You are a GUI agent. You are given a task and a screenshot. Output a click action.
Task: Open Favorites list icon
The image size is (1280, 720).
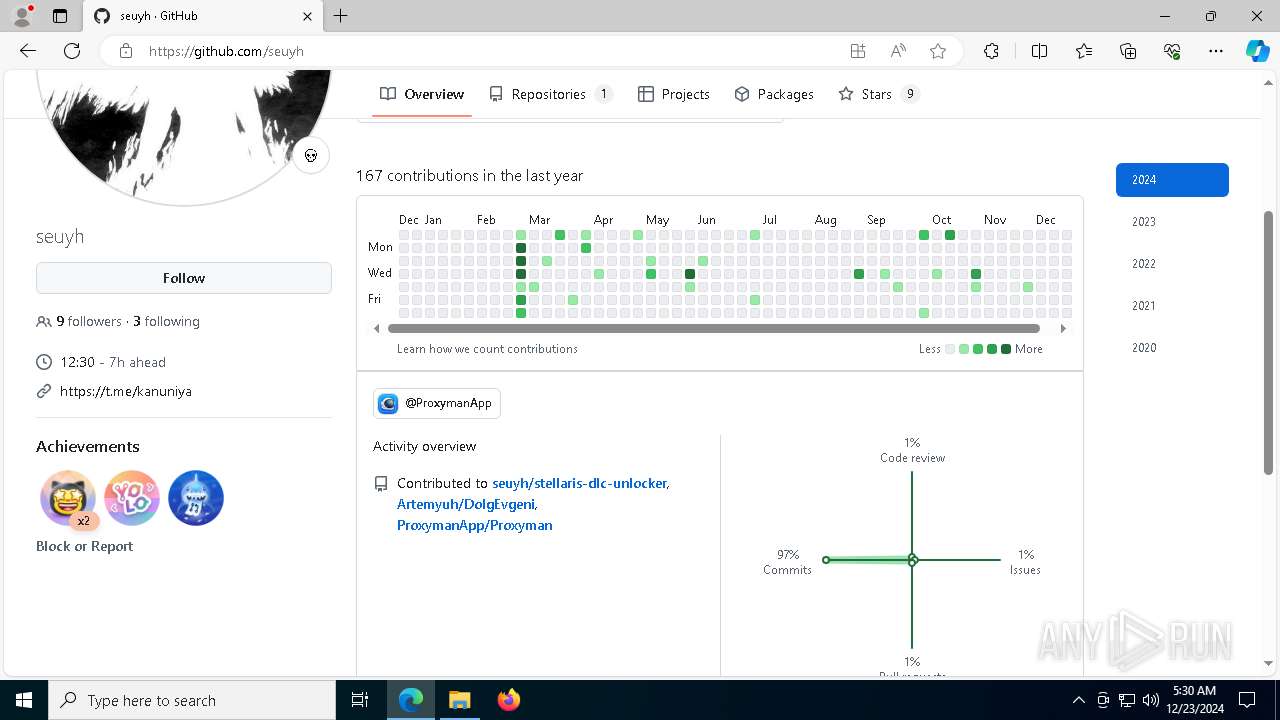1084,51
